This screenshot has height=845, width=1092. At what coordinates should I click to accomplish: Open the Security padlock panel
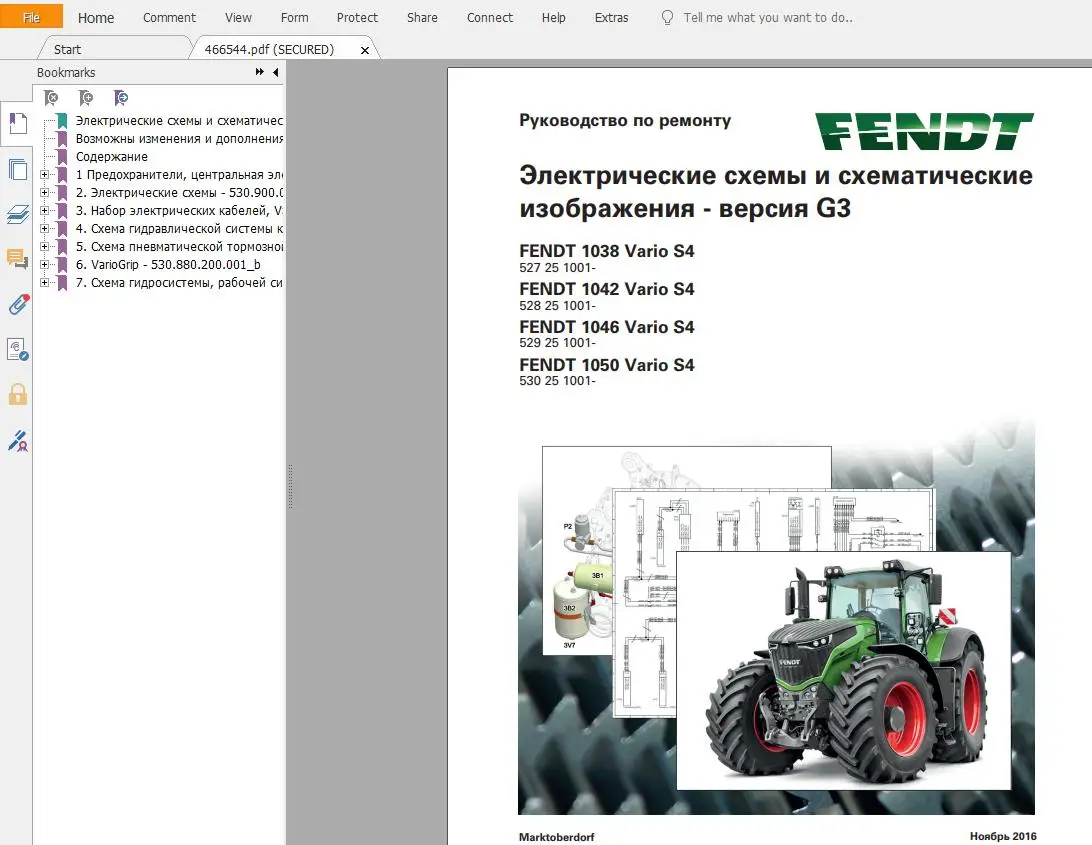(x=17, y=394)
